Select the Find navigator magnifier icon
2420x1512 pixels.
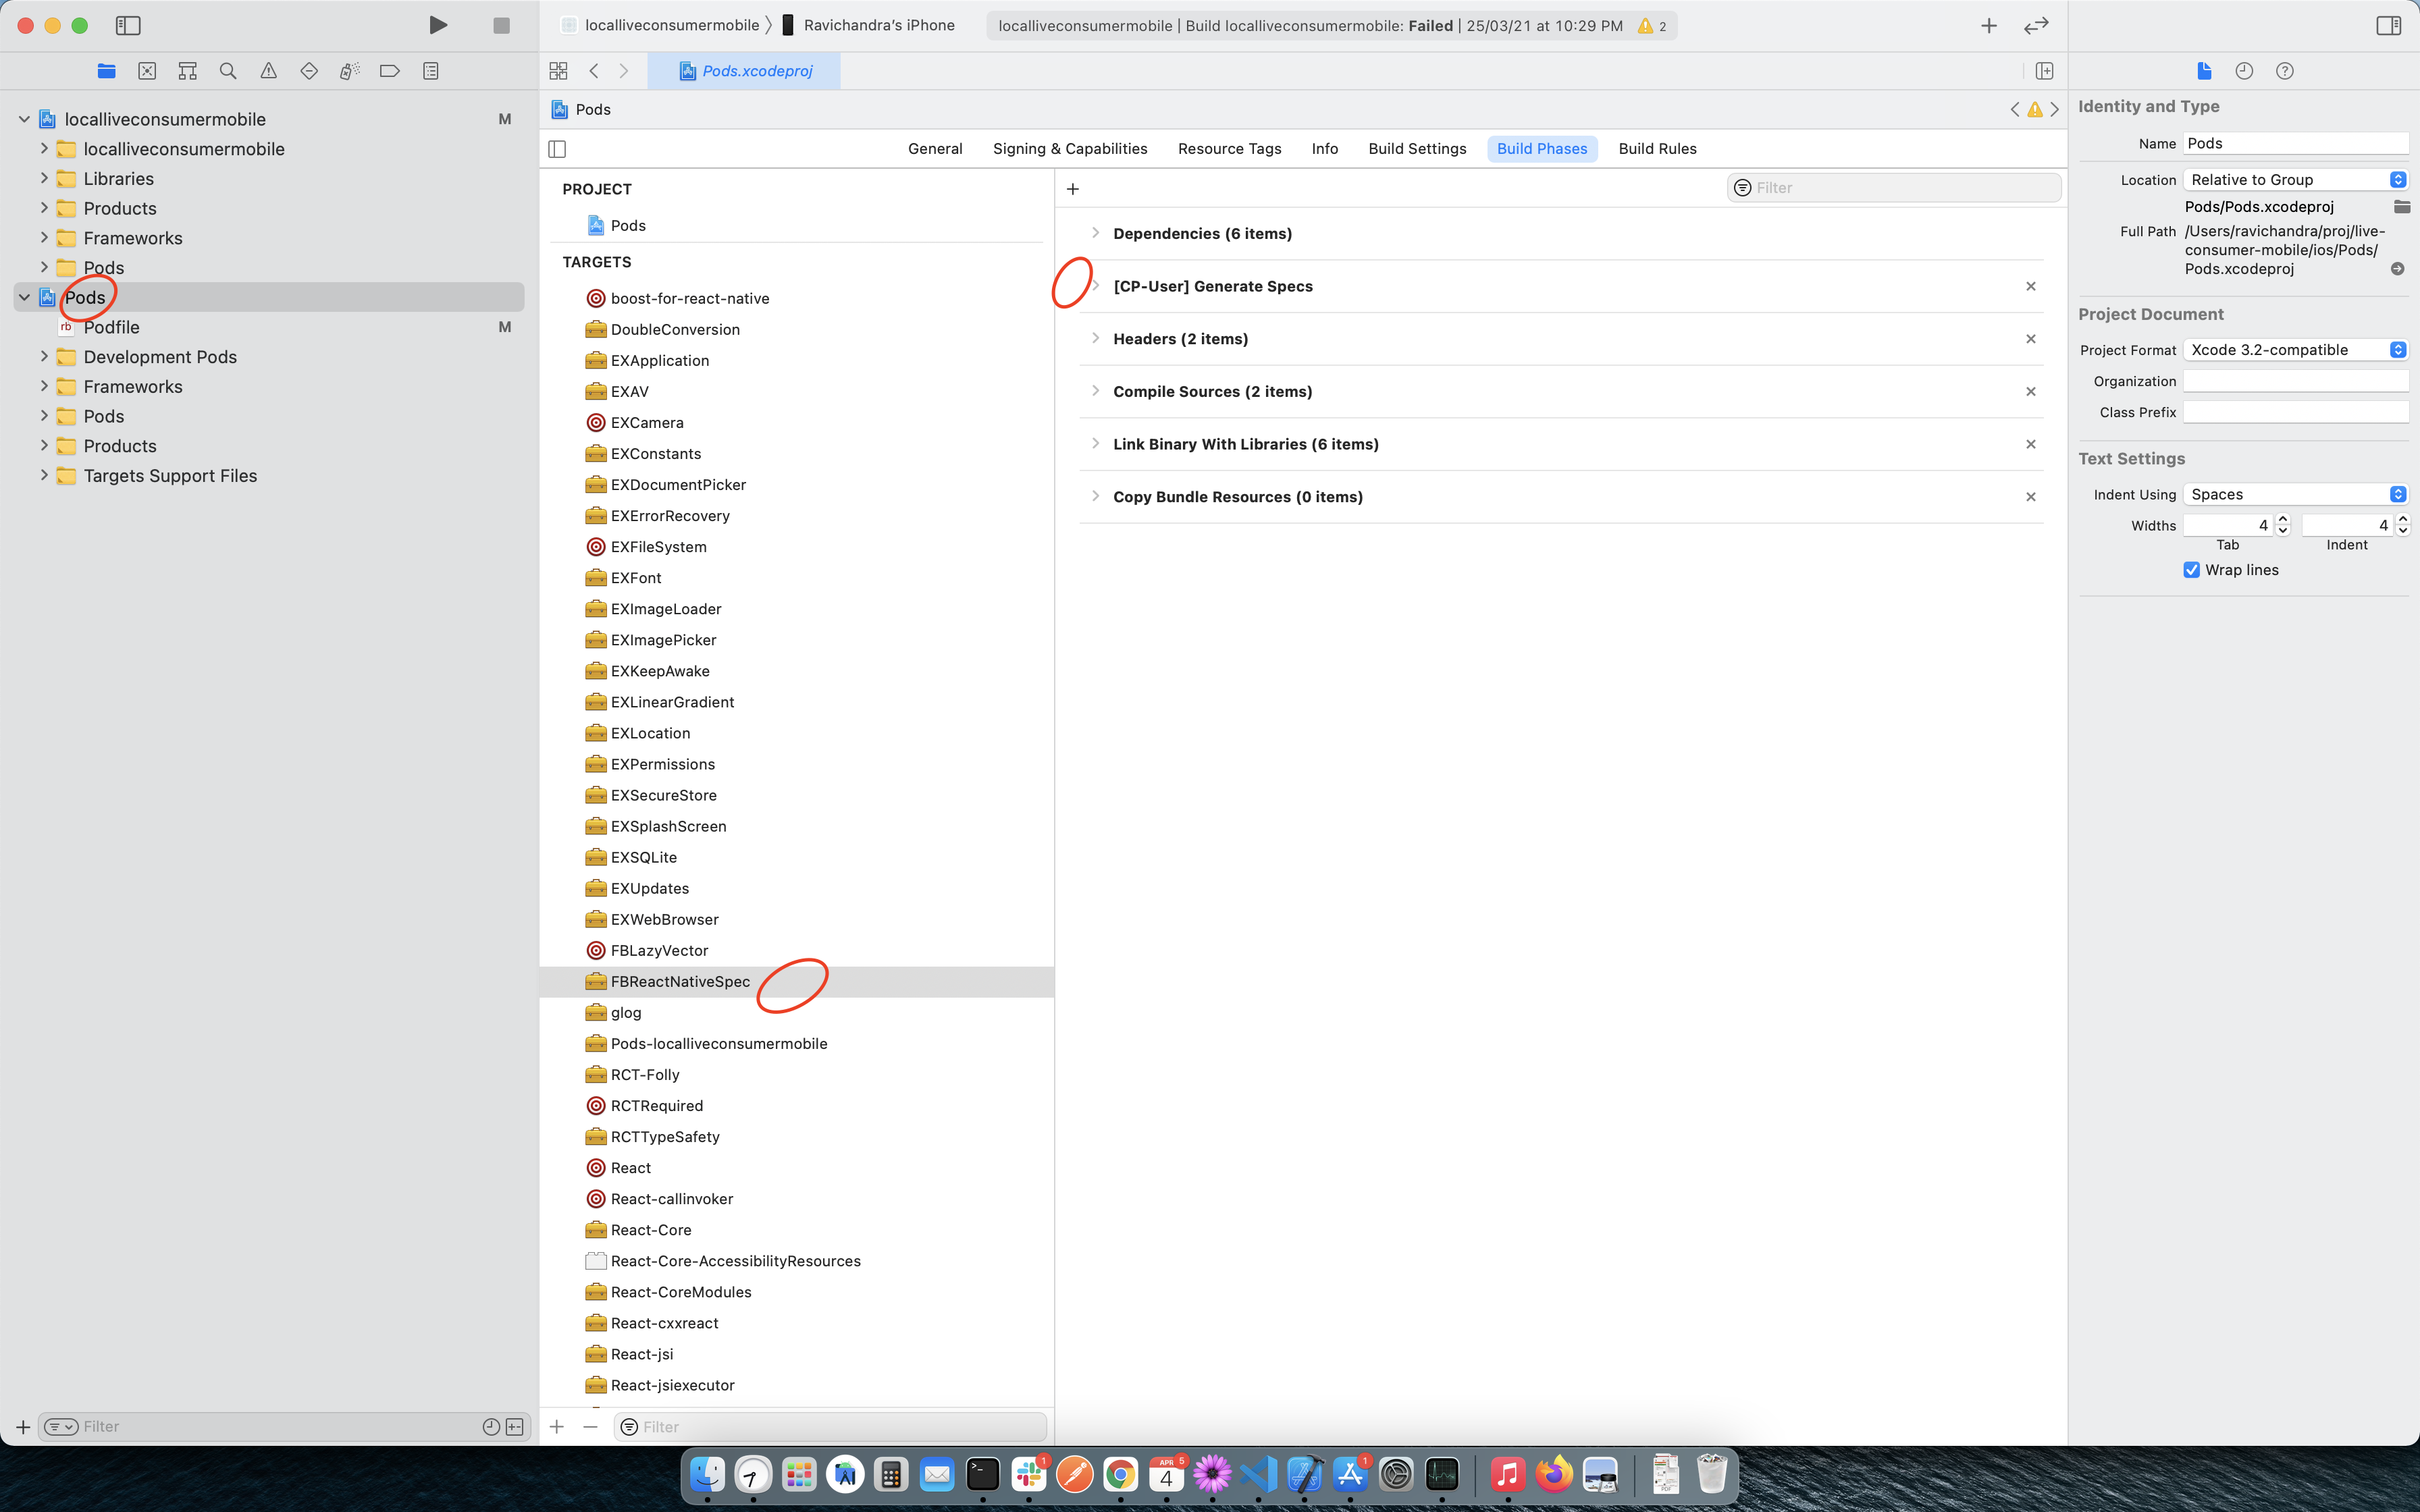(x=228, y=70)
